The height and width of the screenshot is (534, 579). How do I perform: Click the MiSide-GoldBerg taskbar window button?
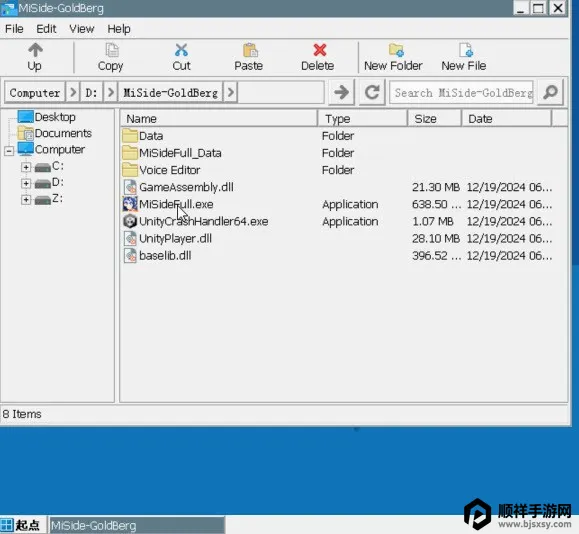[x=137, y=525]
